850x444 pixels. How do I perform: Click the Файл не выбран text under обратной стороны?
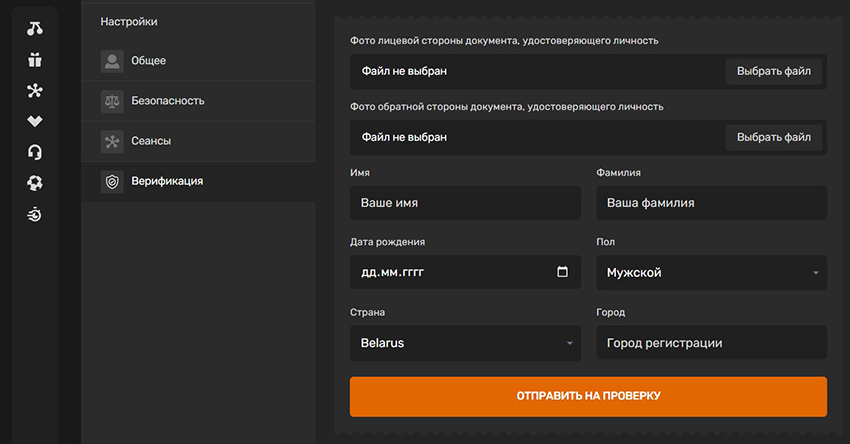point(404,137)
